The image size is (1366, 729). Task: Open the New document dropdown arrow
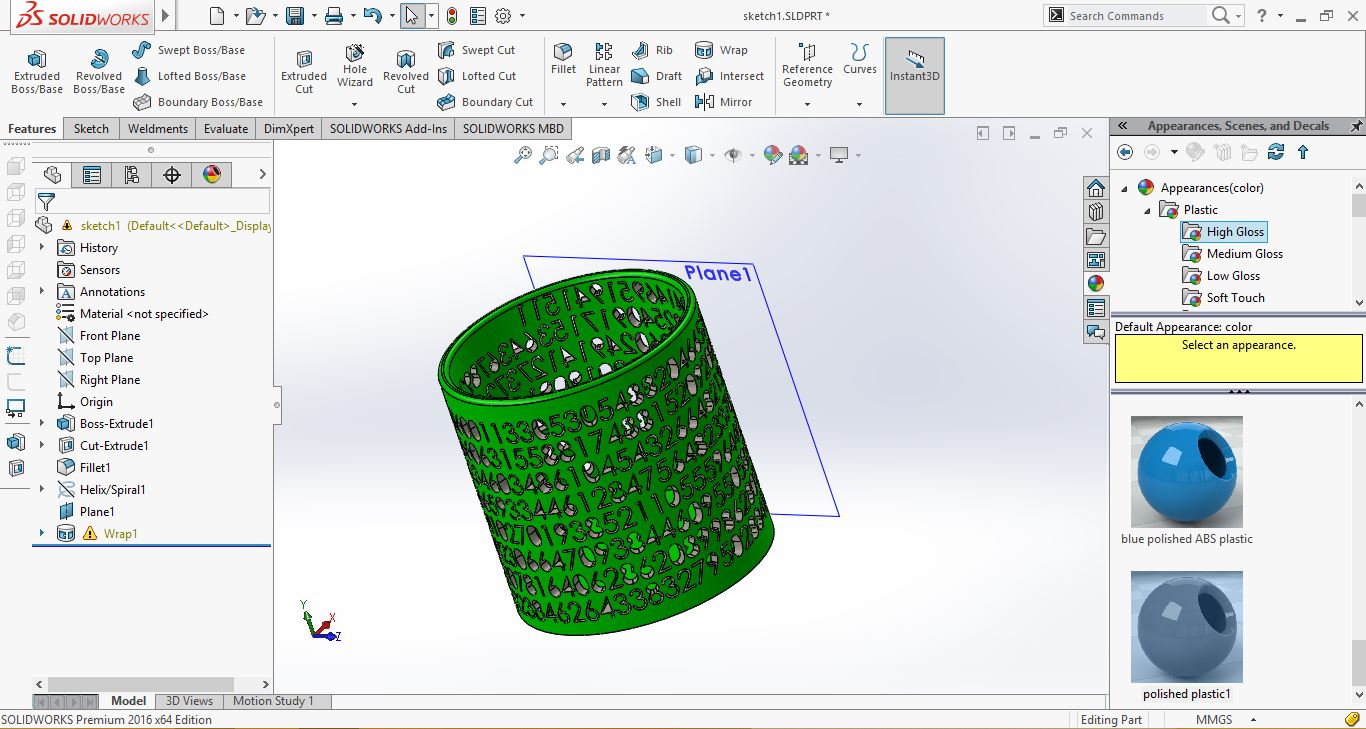[236, 16]
